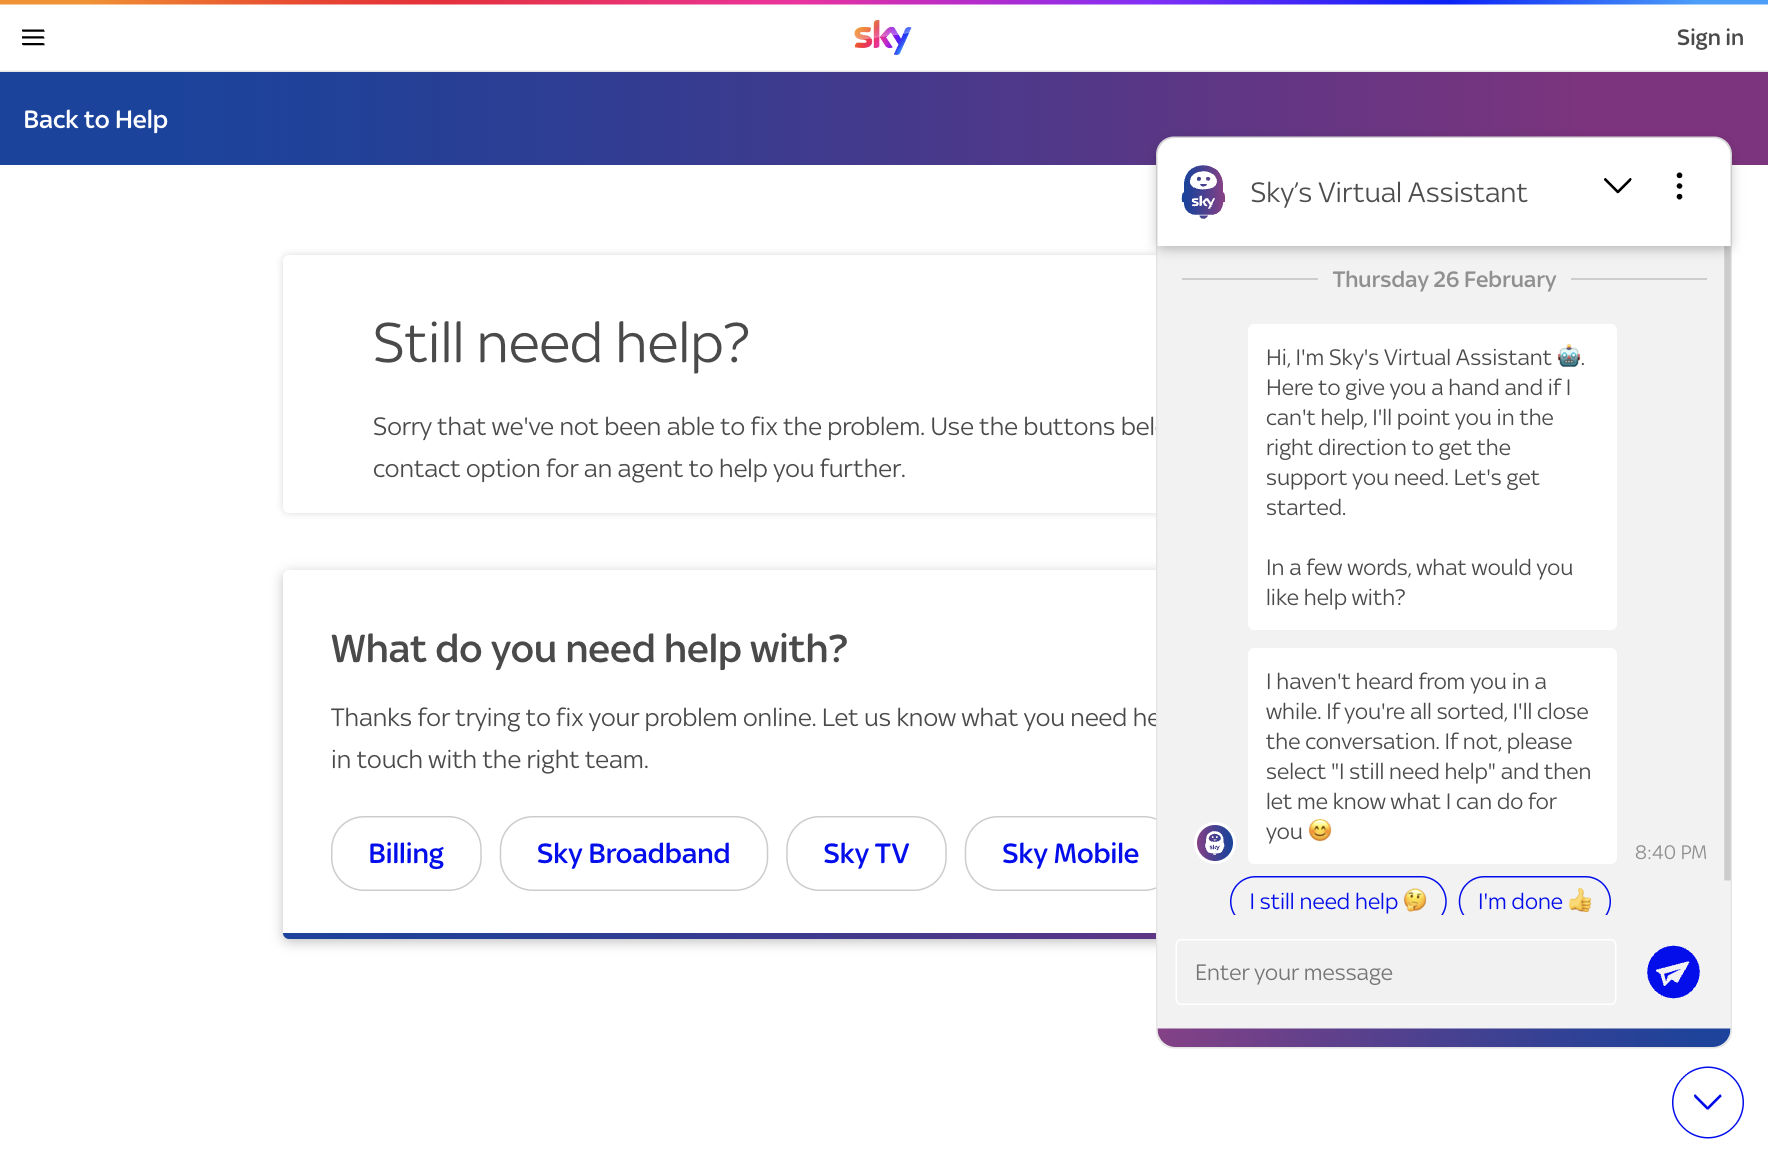
Task: Click the Sky logo
Action: click(x=882, y=37)
